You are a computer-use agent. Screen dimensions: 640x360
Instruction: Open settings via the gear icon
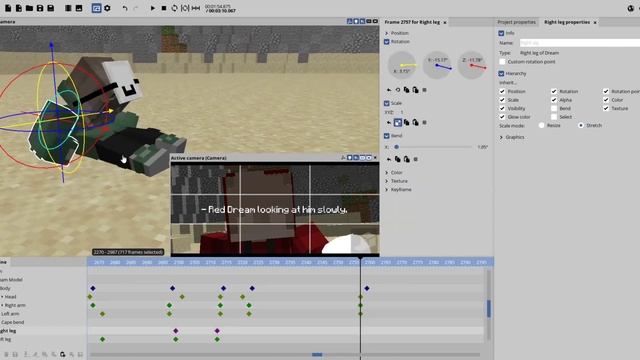click(107, 8)
